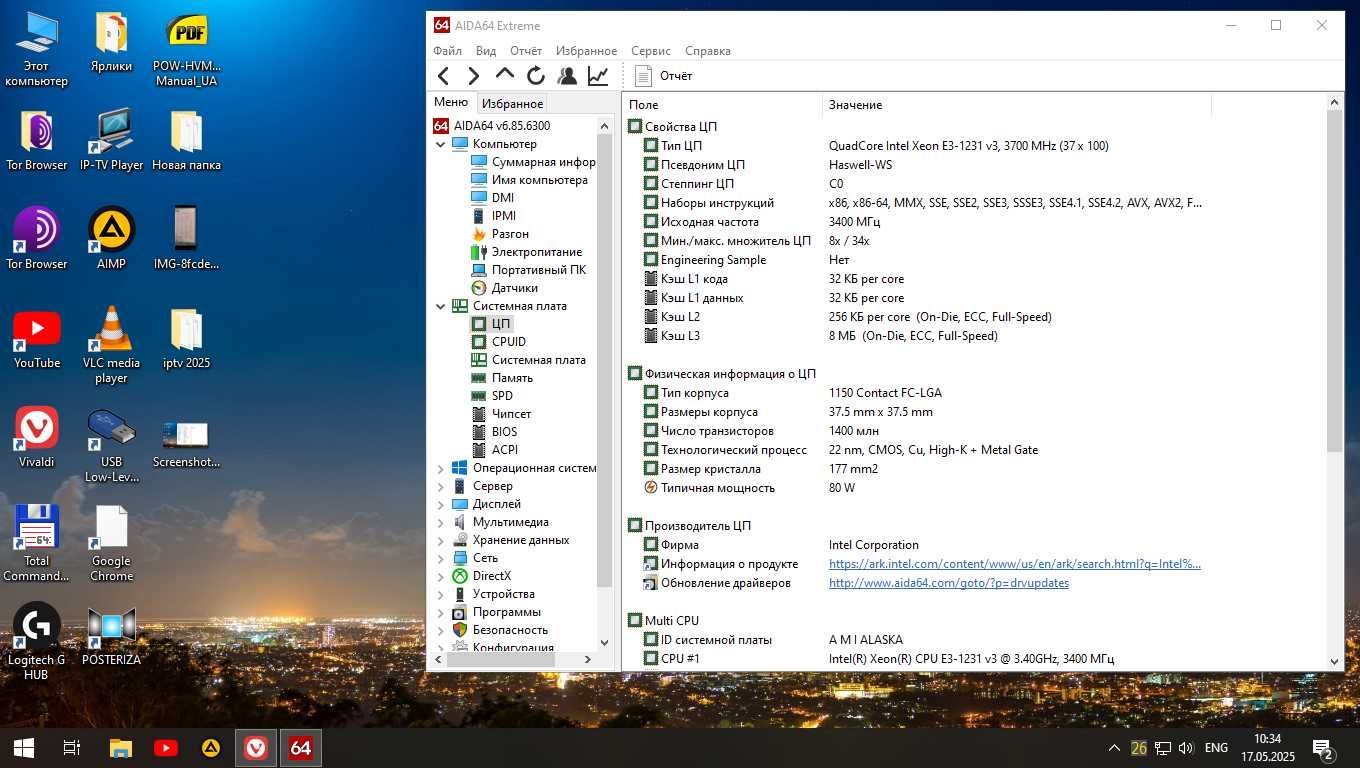The height and width of the screenshot is (768, 1360).
Task: Open Файл menu
Action: (x=447, y=51)
